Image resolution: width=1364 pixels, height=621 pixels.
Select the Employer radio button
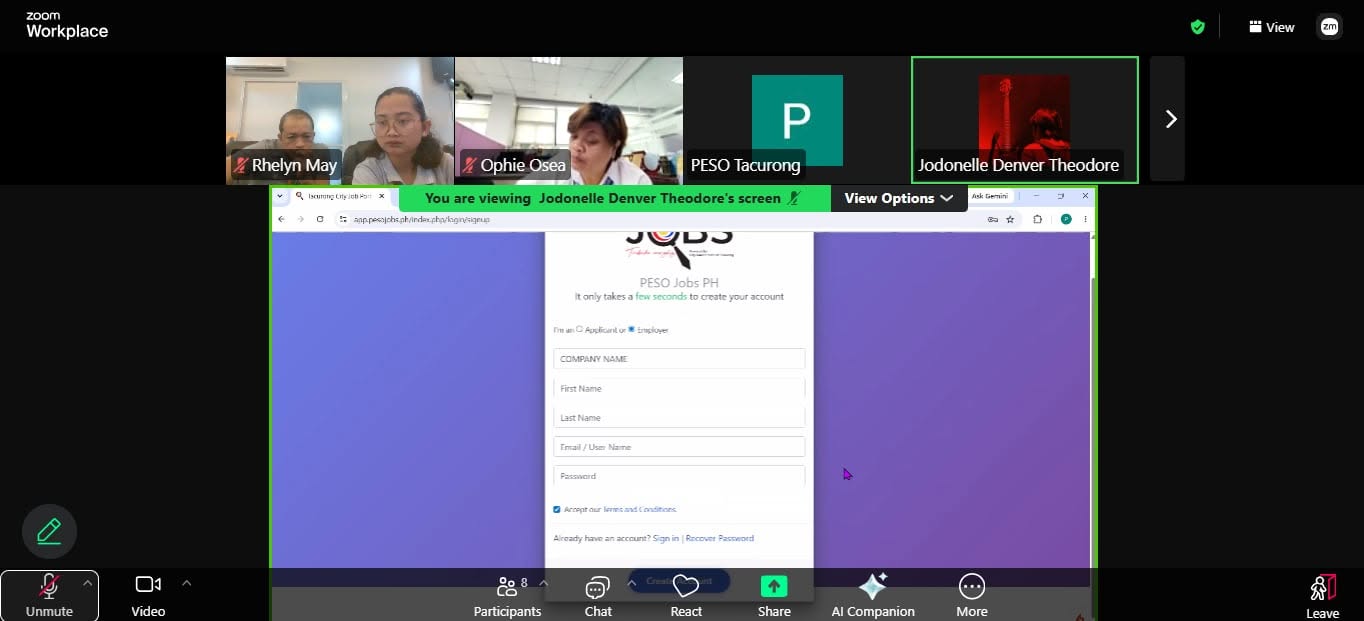click(632, 329)
